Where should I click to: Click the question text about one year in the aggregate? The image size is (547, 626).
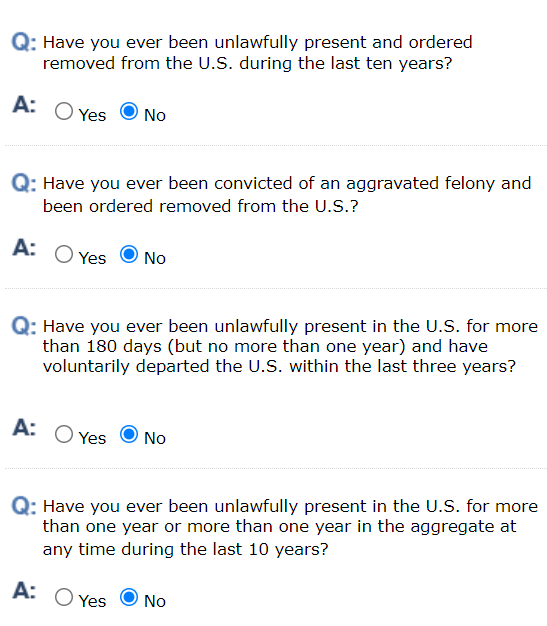tap(290, 528)
